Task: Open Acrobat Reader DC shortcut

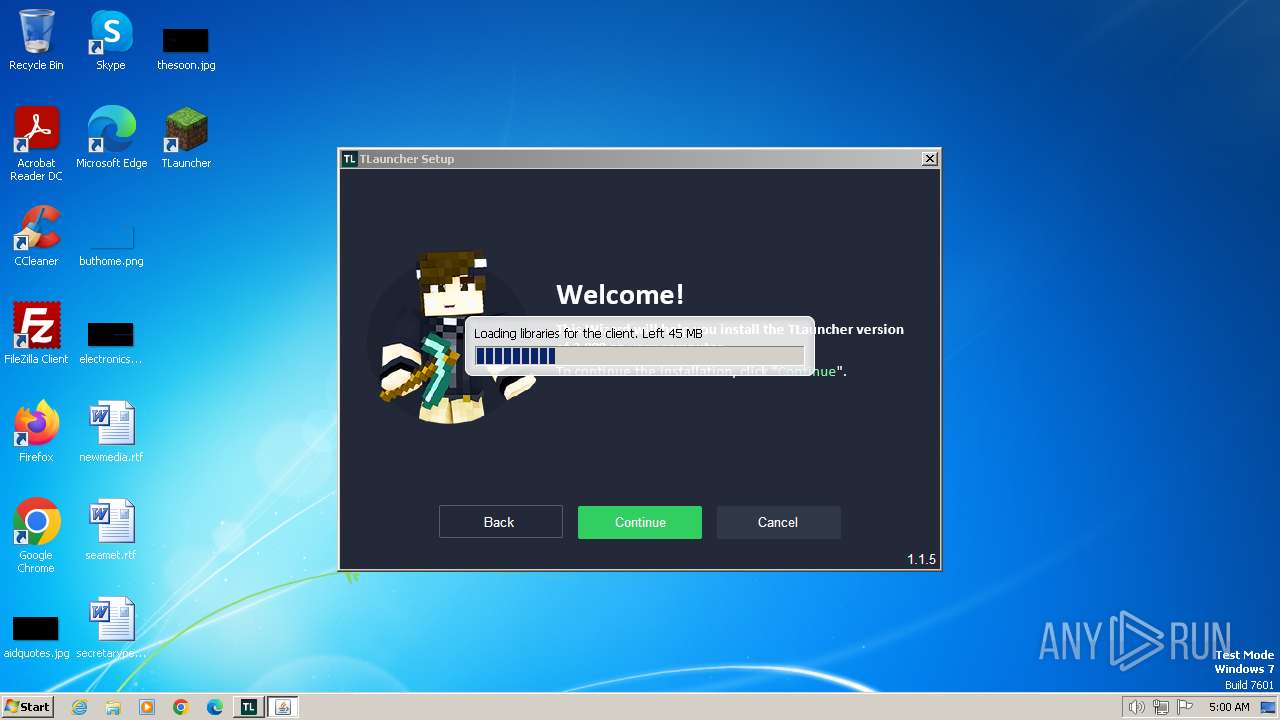Action: pos(36,144)
